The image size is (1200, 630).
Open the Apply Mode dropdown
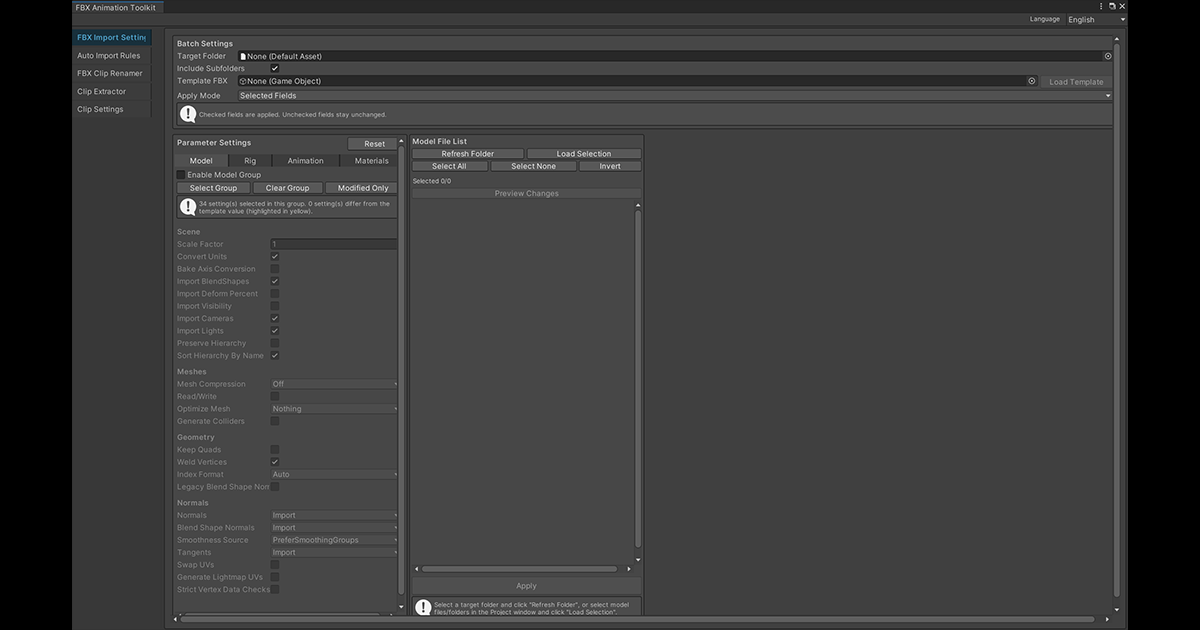point(675,96)
